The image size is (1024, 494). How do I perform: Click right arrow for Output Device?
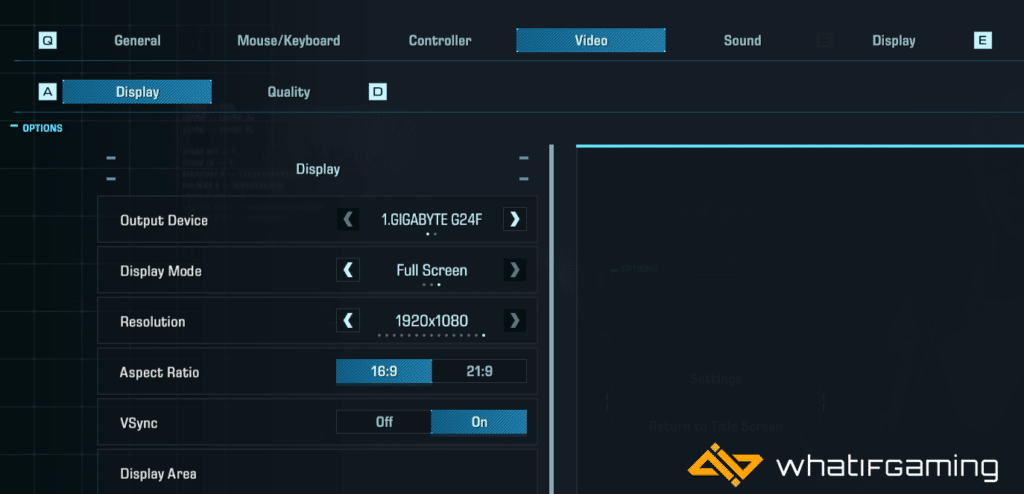point(514,219)
